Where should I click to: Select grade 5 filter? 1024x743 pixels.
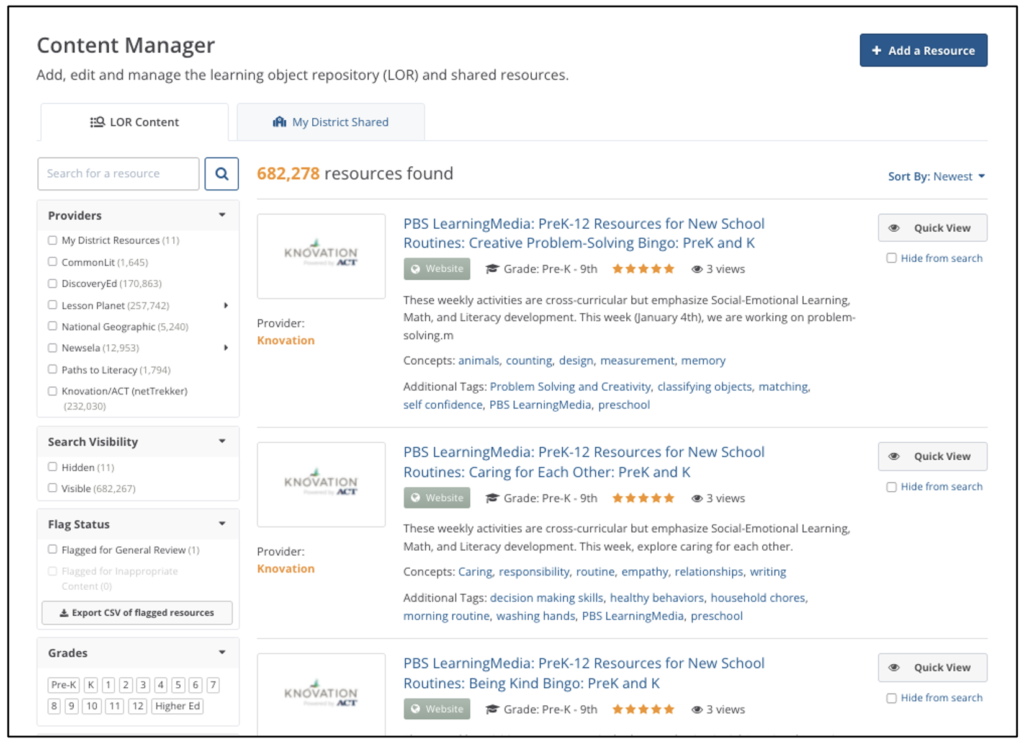pos(178,685)
